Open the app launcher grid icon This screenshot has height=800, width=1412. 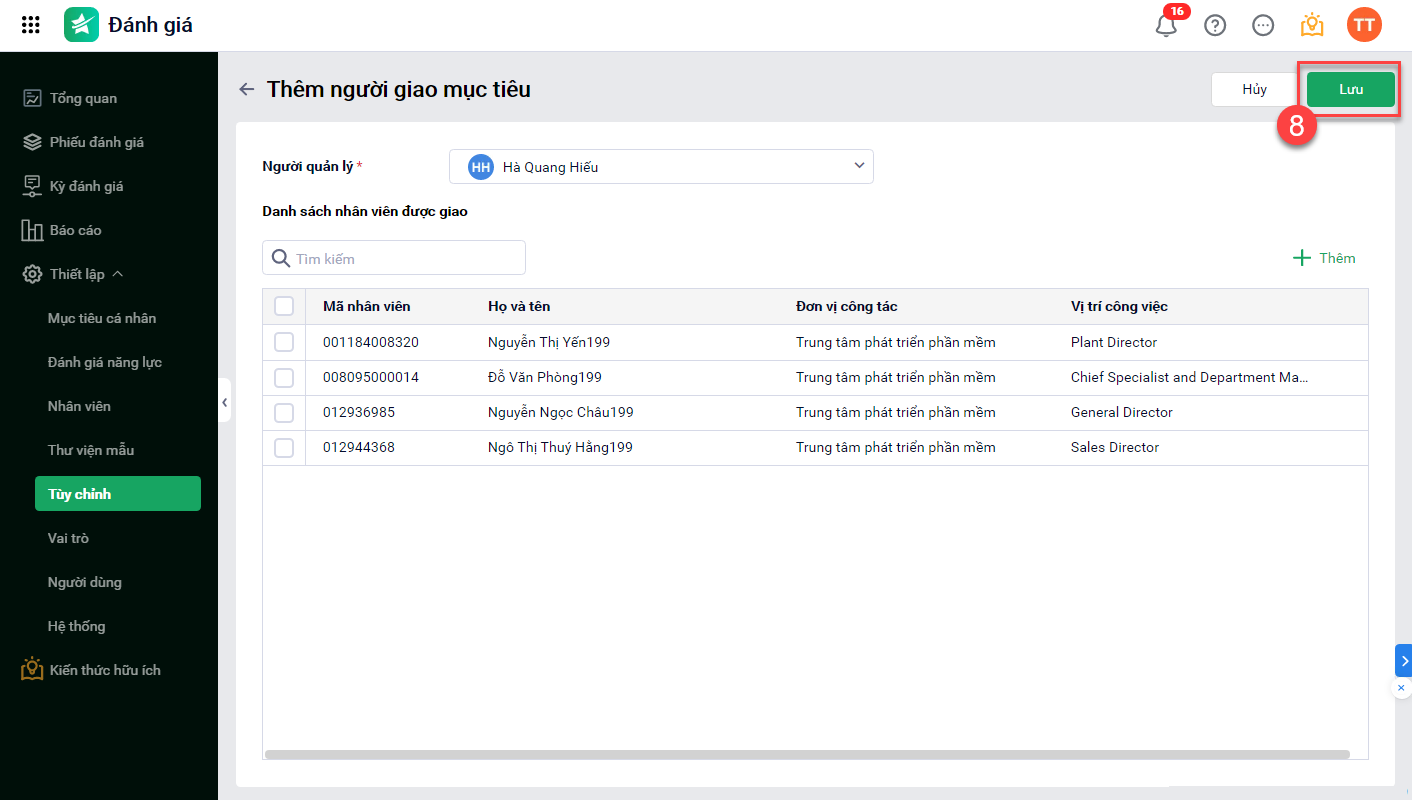pyautogui.click(x=31, y=25)
